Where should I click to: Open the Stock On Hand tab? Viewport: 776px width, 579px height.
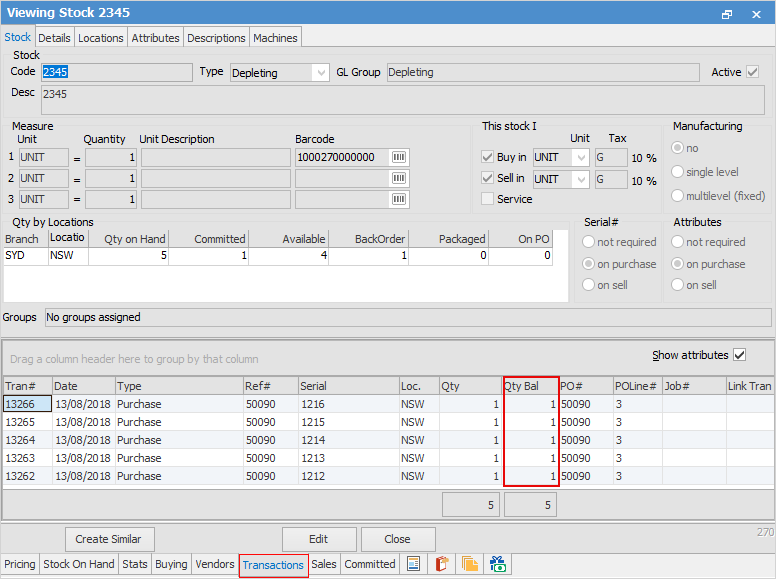tap(79, 565)
